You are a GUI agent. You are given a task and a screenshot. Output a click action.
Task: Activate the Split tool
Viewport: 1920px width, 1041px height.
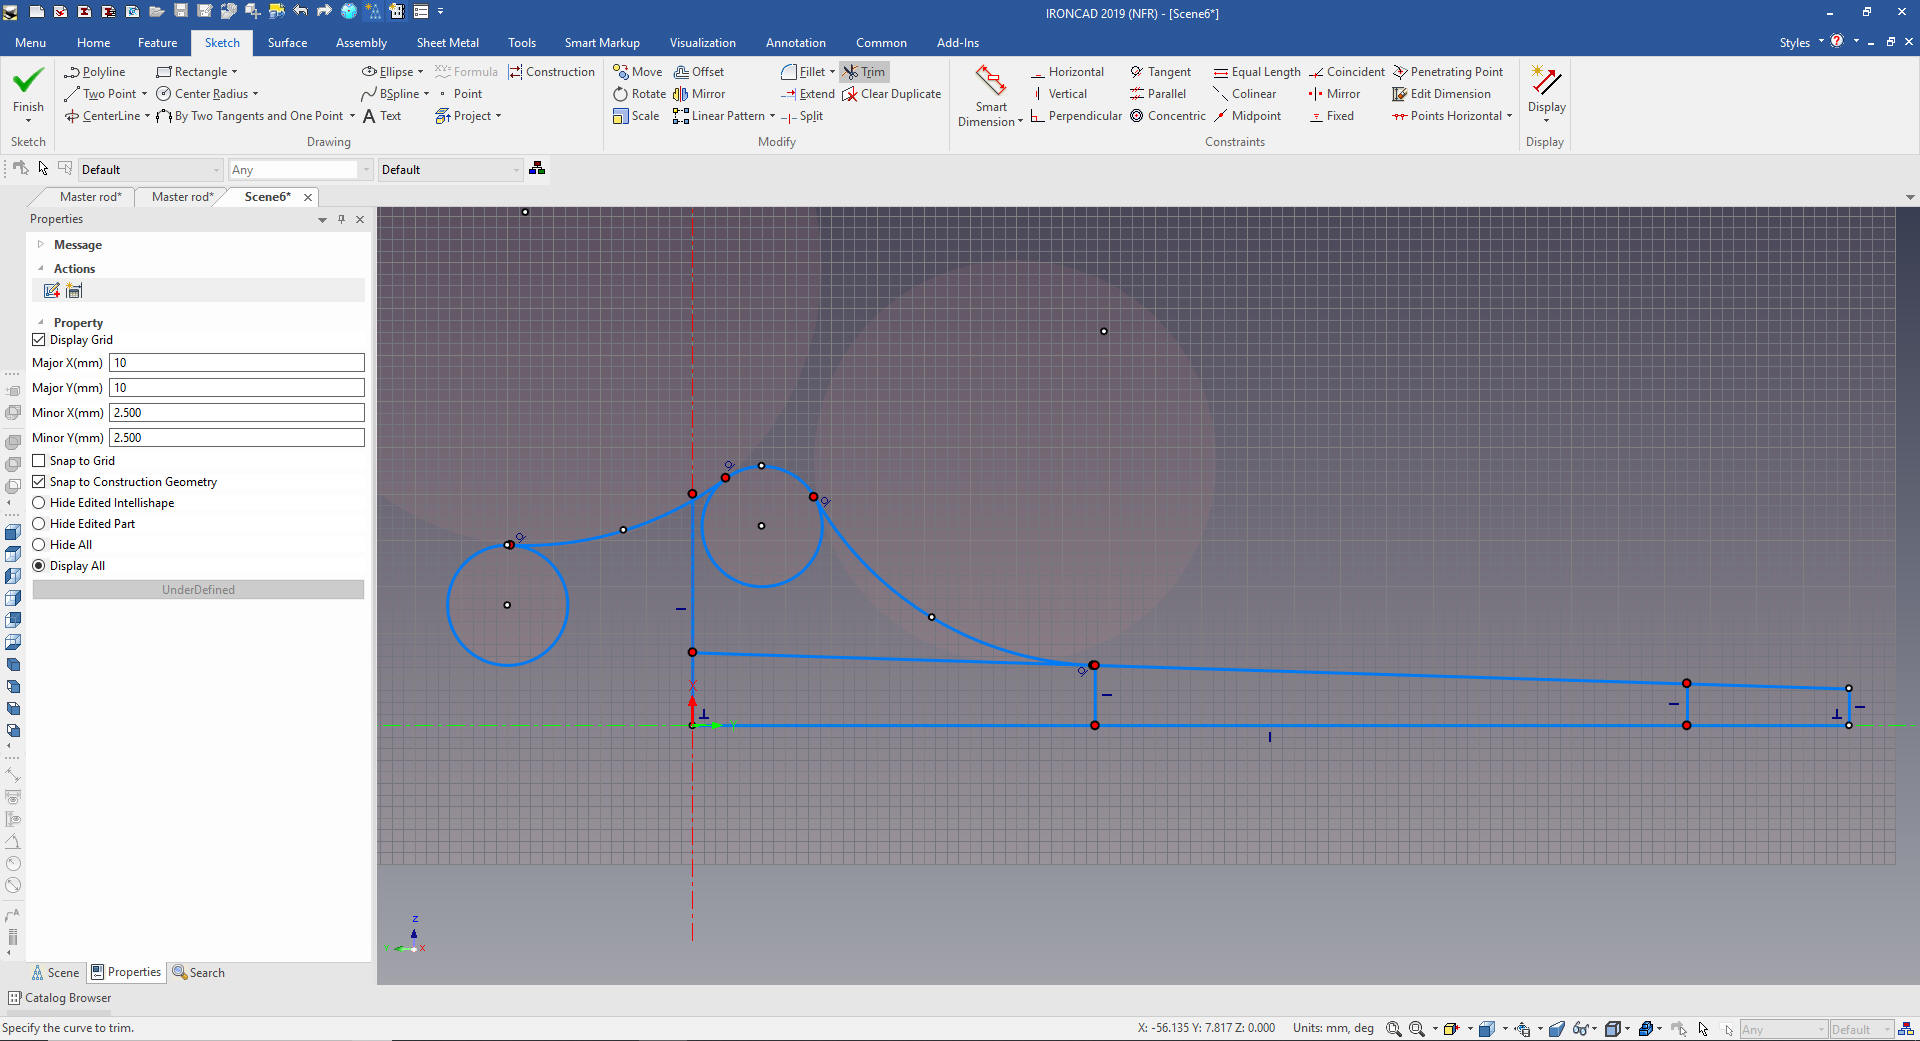[x=802, y=116]
